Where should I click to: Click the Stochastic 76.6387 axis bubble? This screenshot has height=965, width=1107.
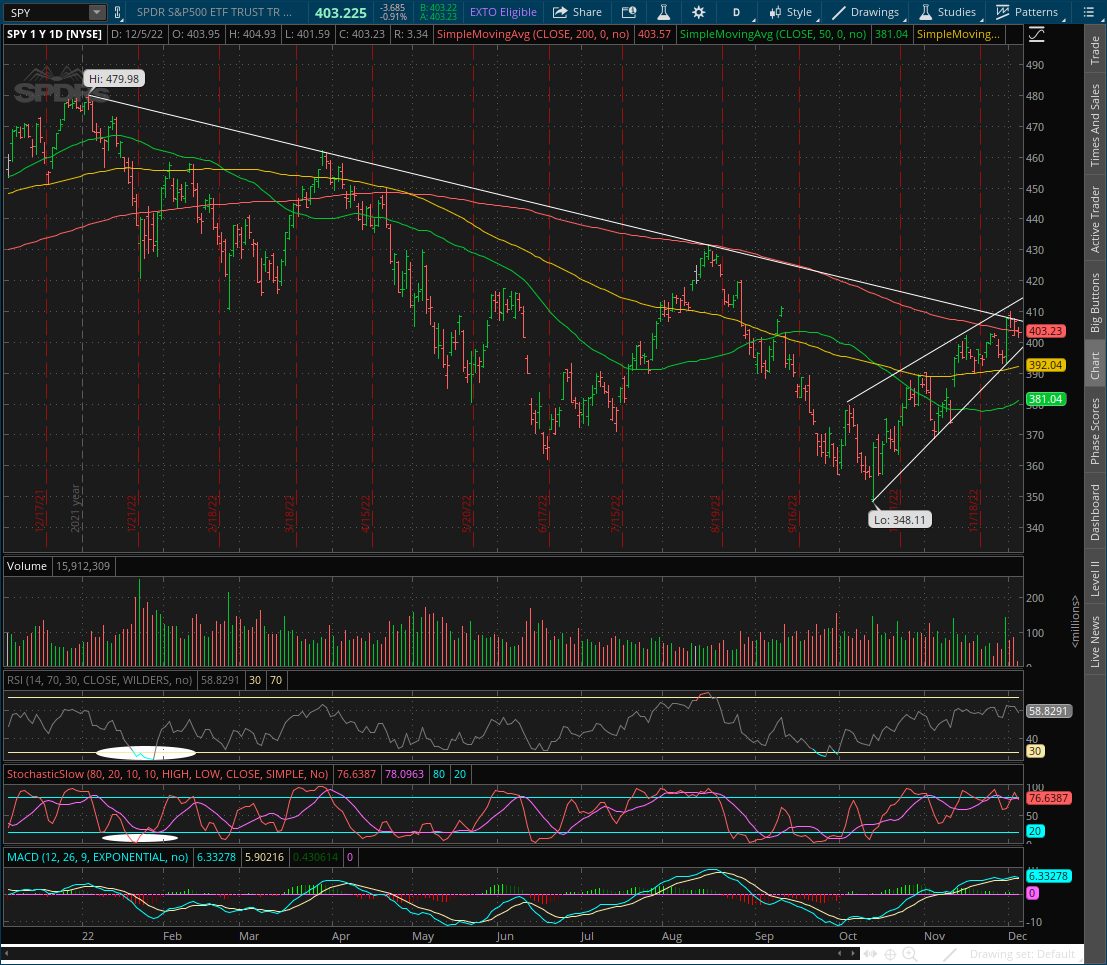1048,798
